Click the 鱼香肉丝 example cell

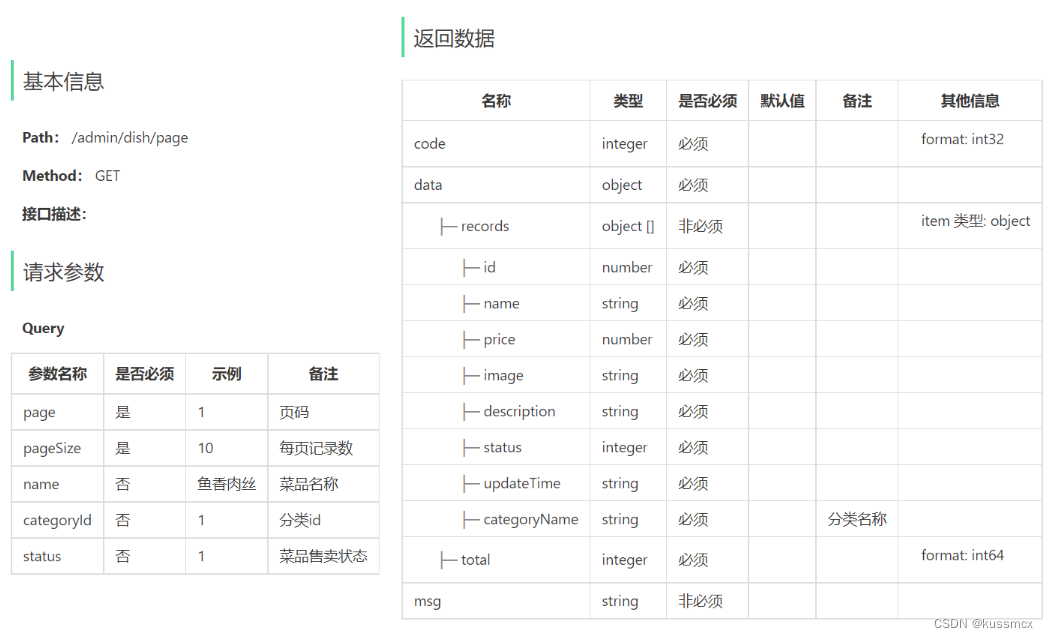click(x=227, y=484)
